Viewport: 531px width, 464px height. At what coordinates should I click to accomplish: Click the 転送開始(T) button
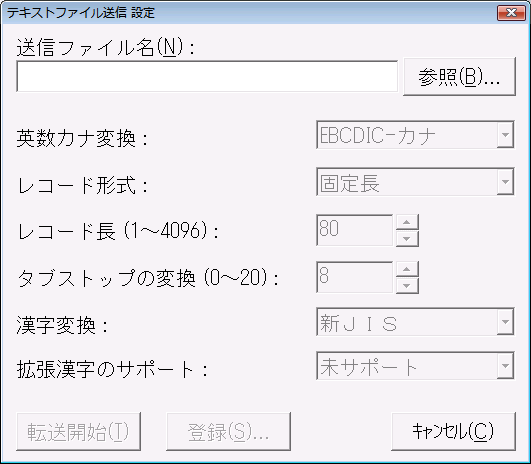pos(78,431)
